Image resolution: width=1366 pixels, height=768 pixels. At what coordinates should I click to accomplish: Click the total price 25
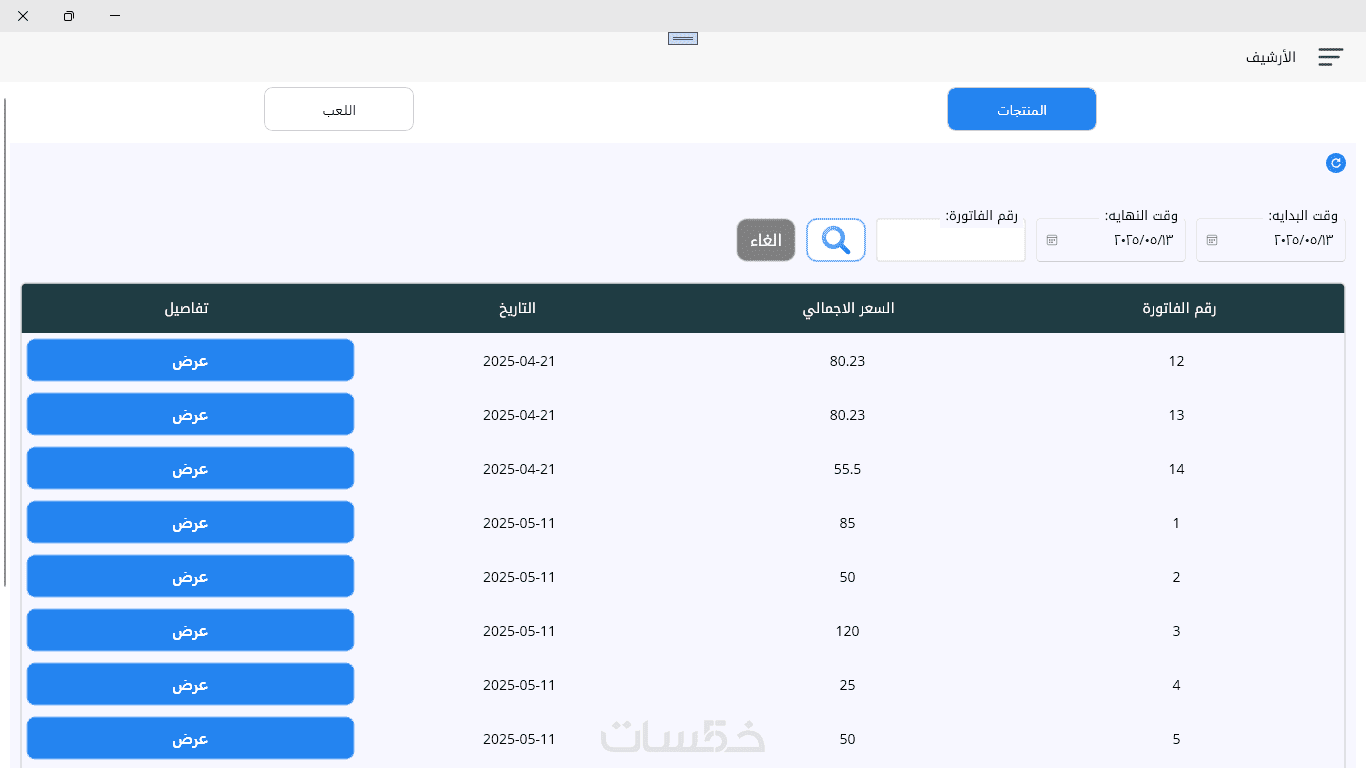tap(847, 685)
